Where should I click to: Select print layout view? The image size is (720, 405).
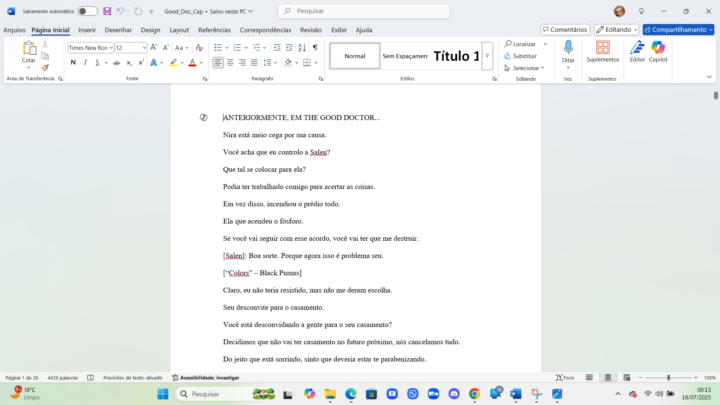point(608,377)
